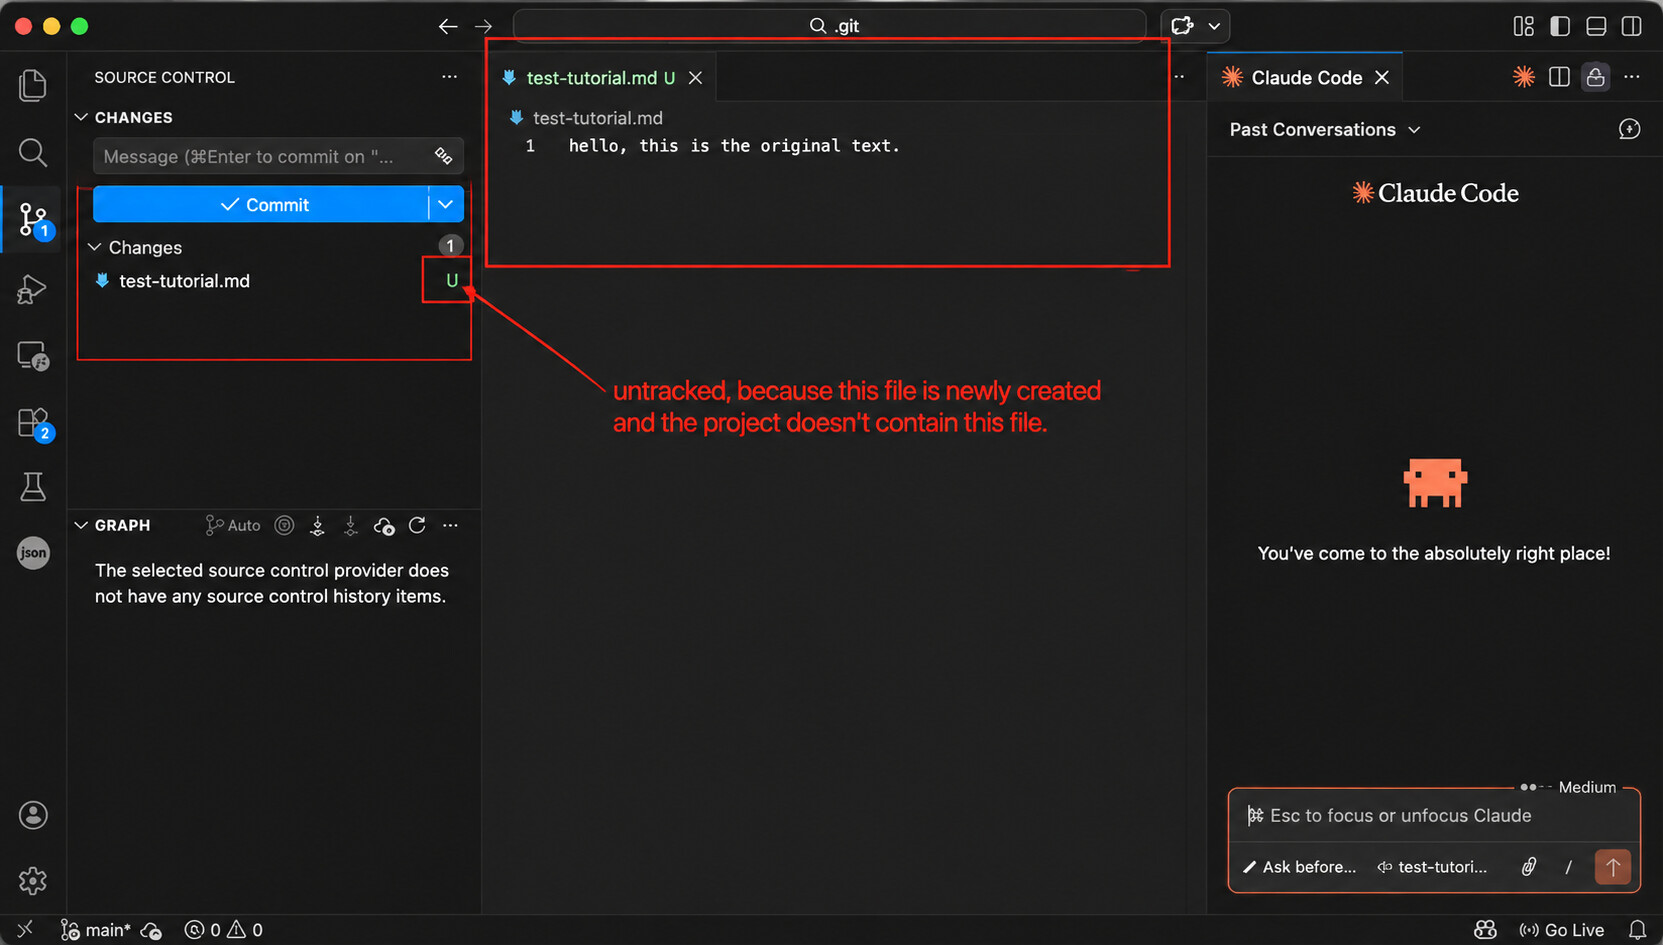Open the Accounts menu icon
Image resolution: width=1663 pixels, height=945 pixels.
click(33, 815)
